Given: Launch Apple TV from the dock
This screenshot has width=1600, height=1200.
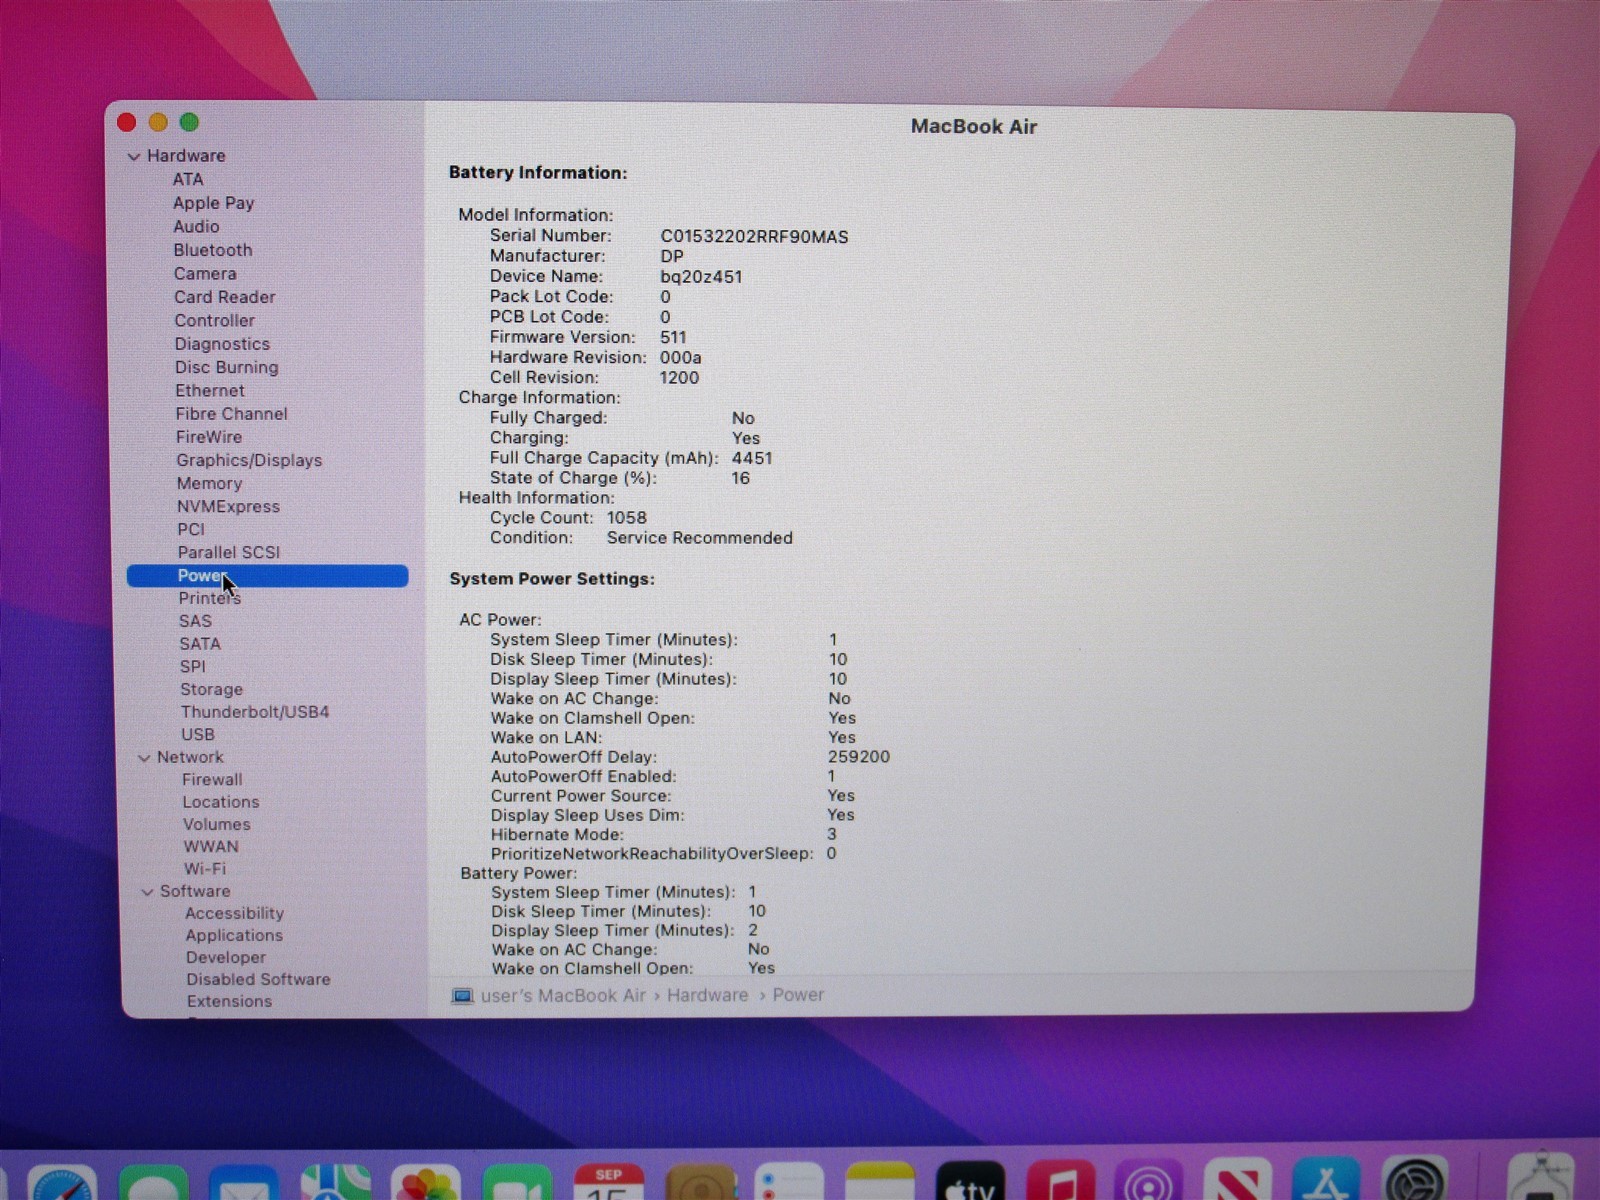Looking at the screenshot, I should pyautogui.click(x=970, y=1185).
